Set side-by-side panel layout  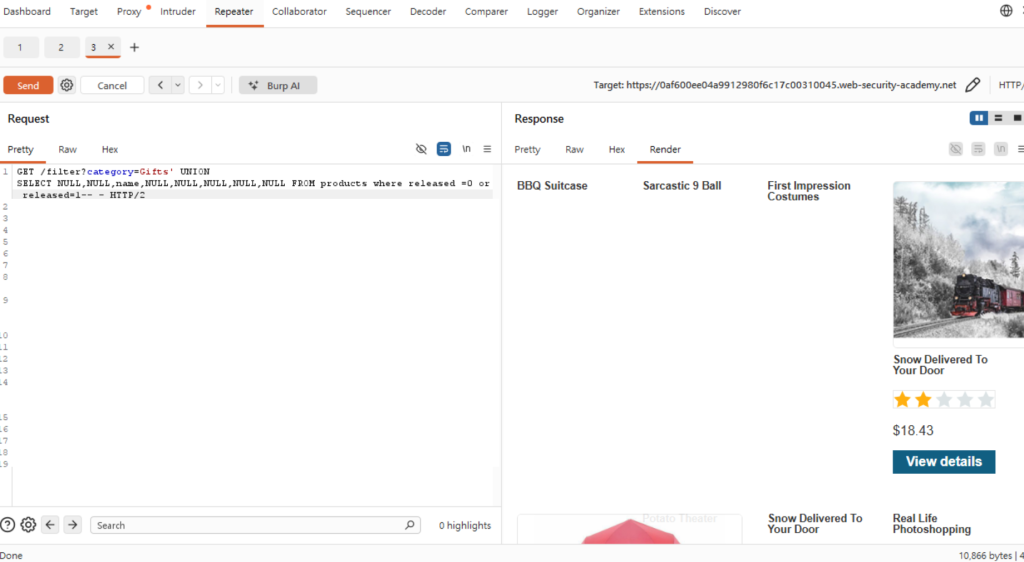978,118
